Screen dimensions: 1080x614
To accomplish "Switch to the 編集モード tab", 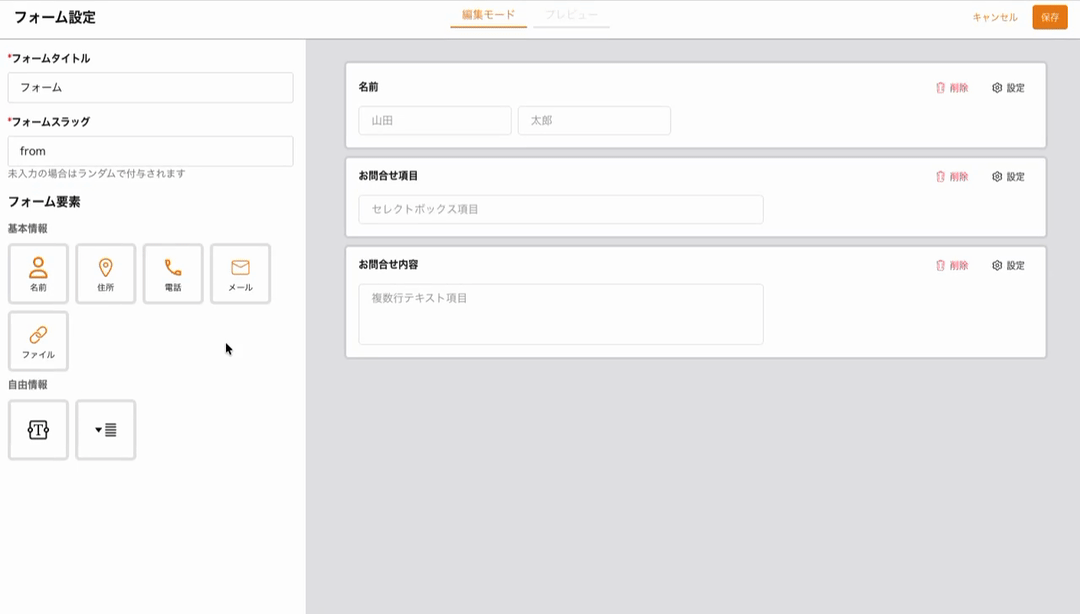I will (x=488, y=14).
